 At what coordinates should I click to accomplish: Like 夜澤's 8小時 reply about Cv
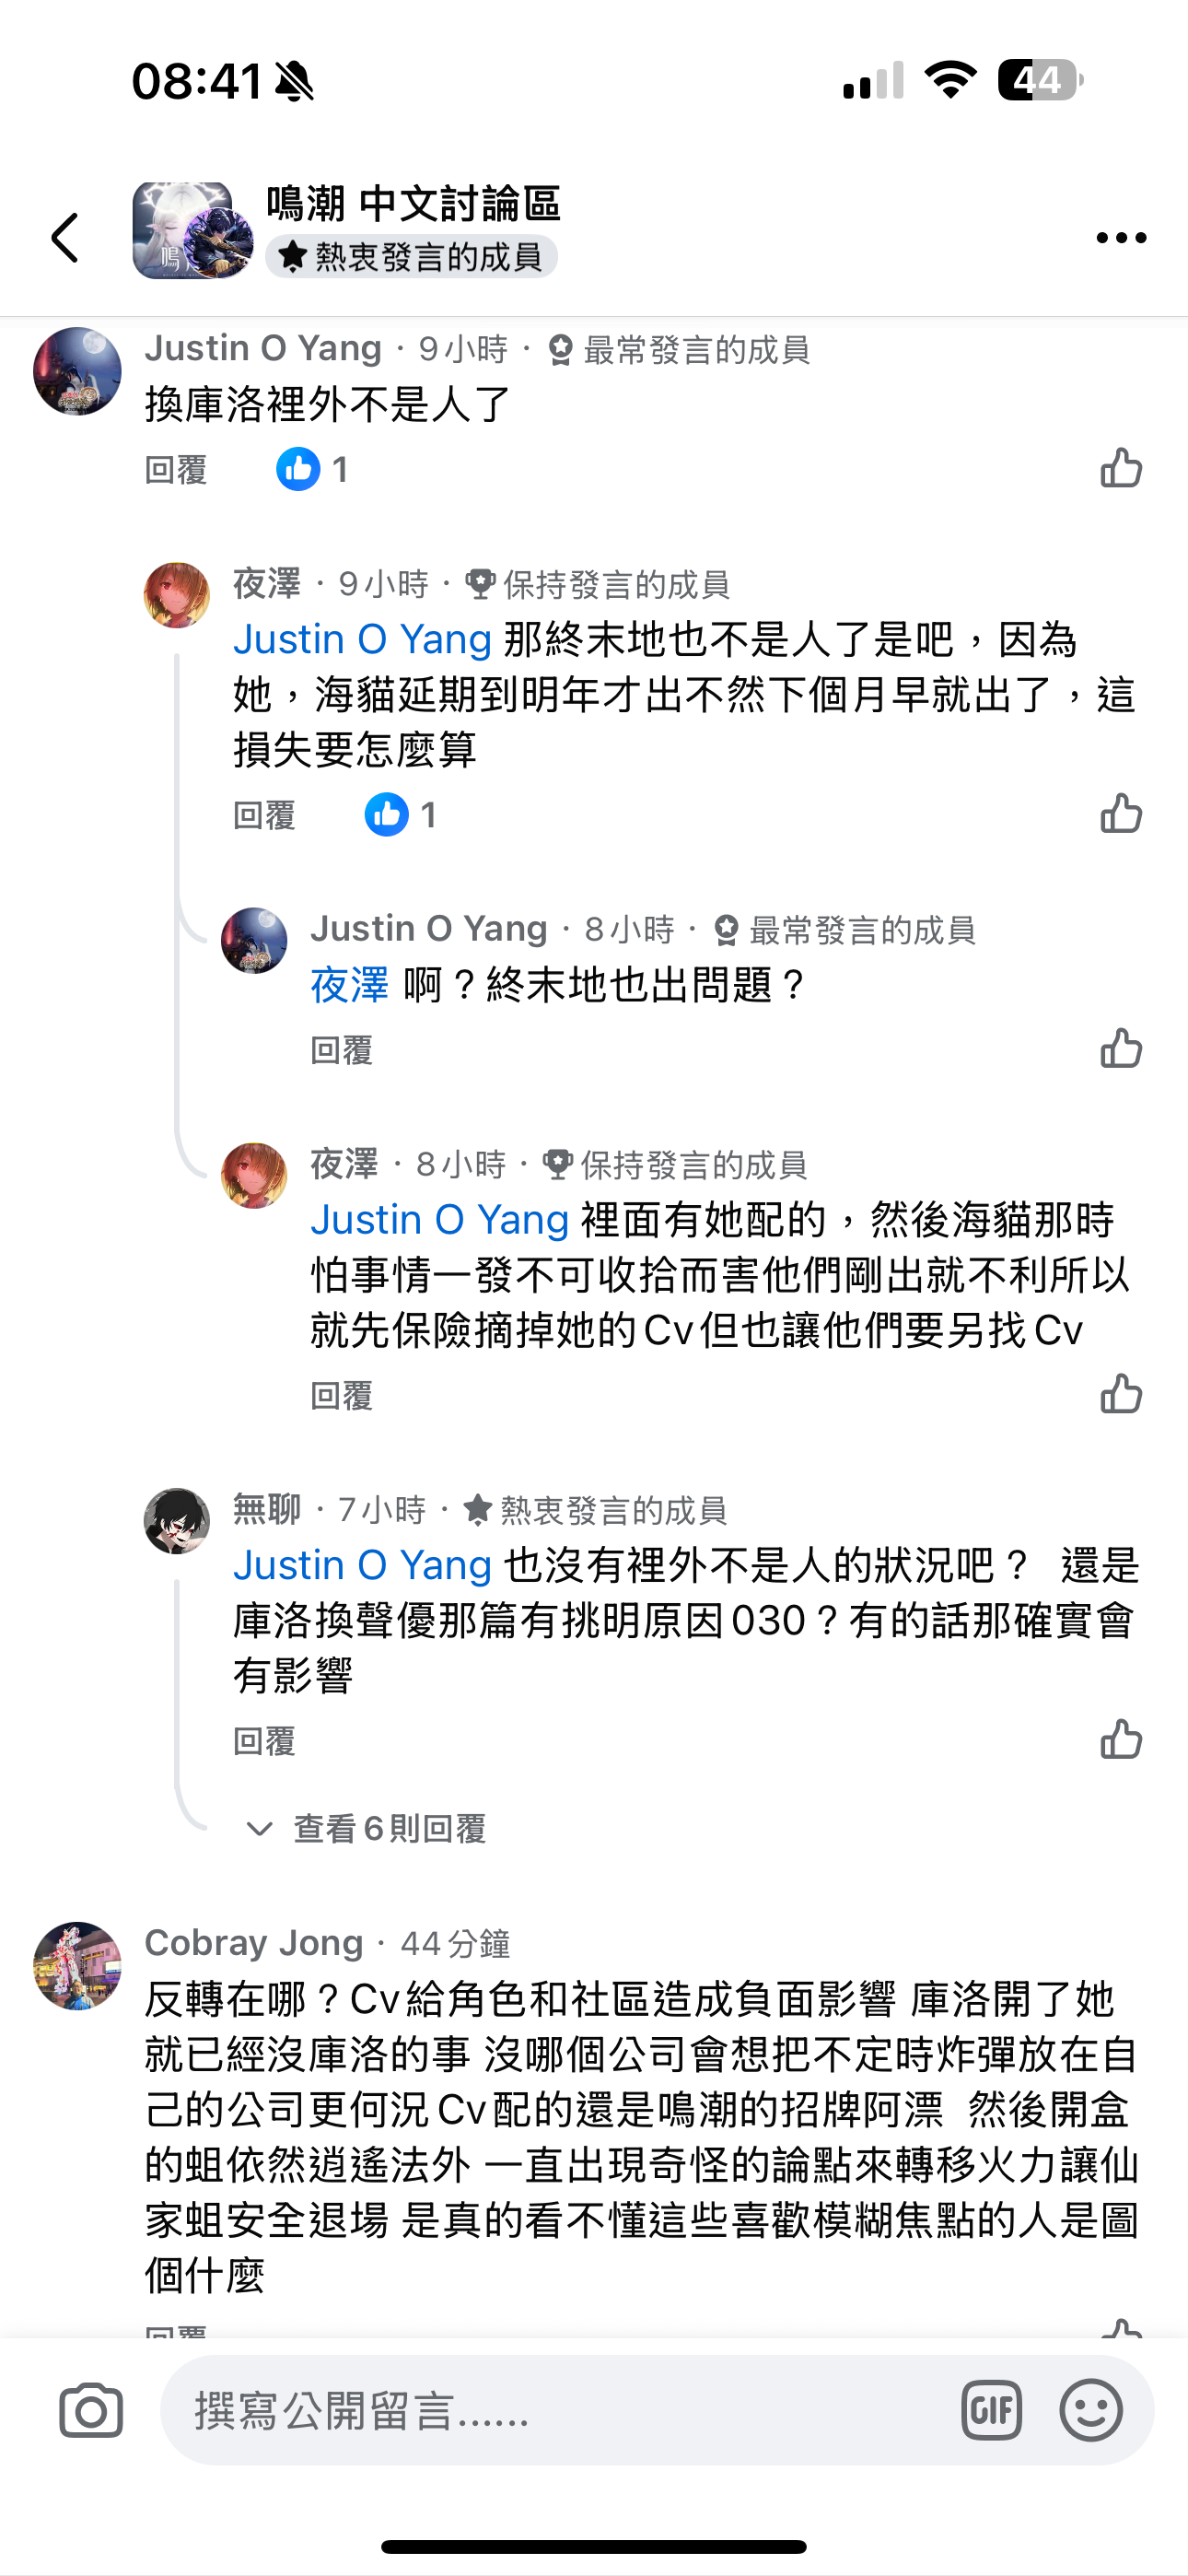[x=1121, y=1394]
